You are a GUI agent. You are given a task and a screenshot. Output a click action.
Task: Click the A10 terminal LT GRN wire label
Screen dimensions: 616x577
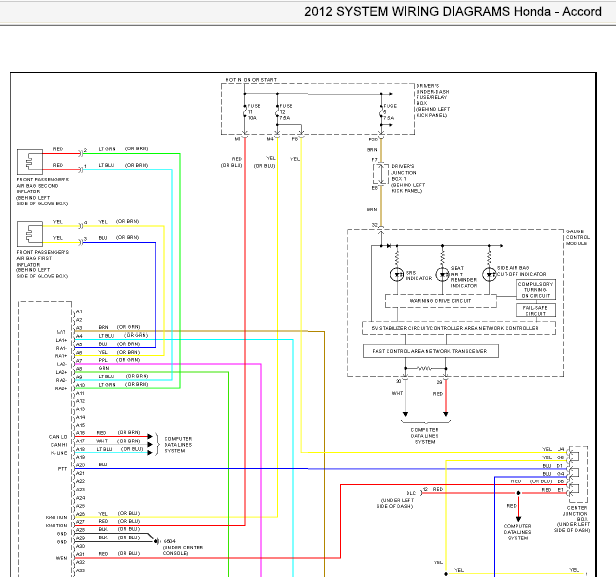pos(107,385)
